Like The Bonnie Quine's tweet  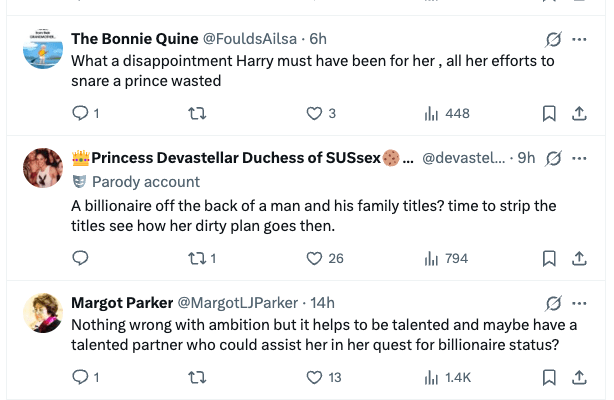tap(314, 114)
